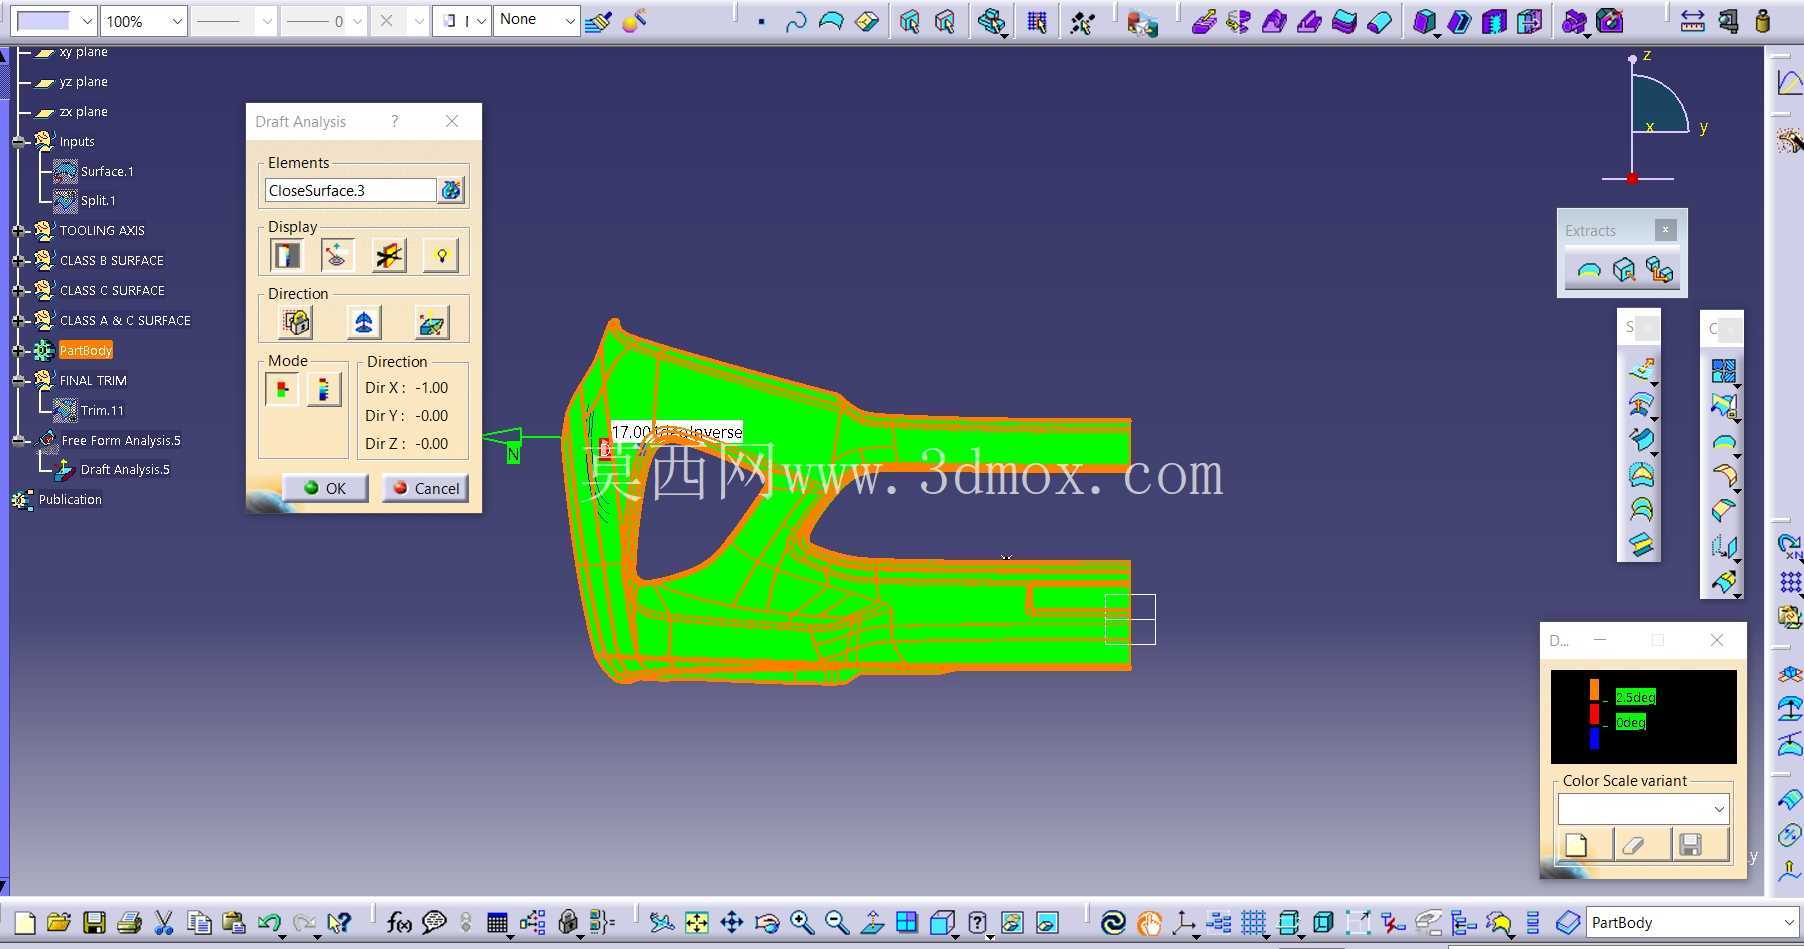Click the inverse direction icon in Draft Analysis

[431, 322]
